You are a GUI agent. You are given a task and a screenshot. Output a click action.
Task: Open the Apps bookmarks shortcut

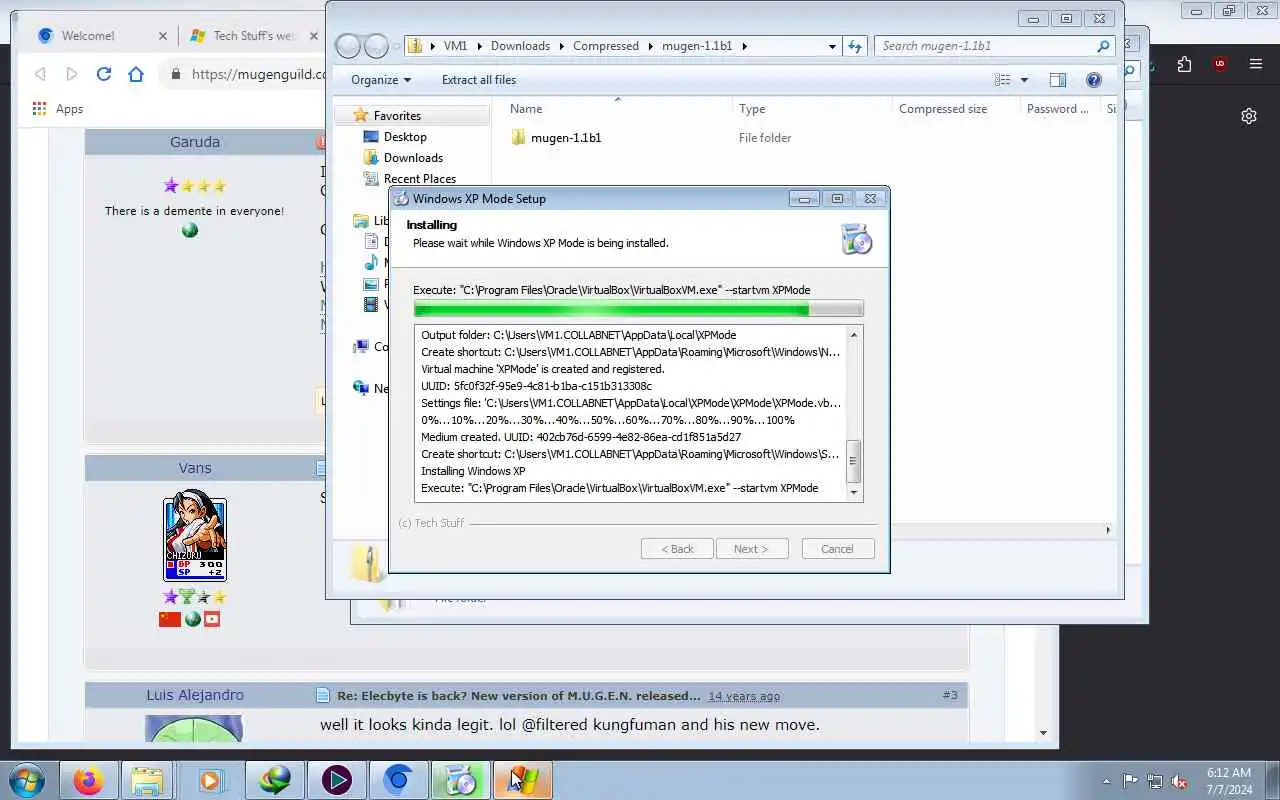coord(58,109)
